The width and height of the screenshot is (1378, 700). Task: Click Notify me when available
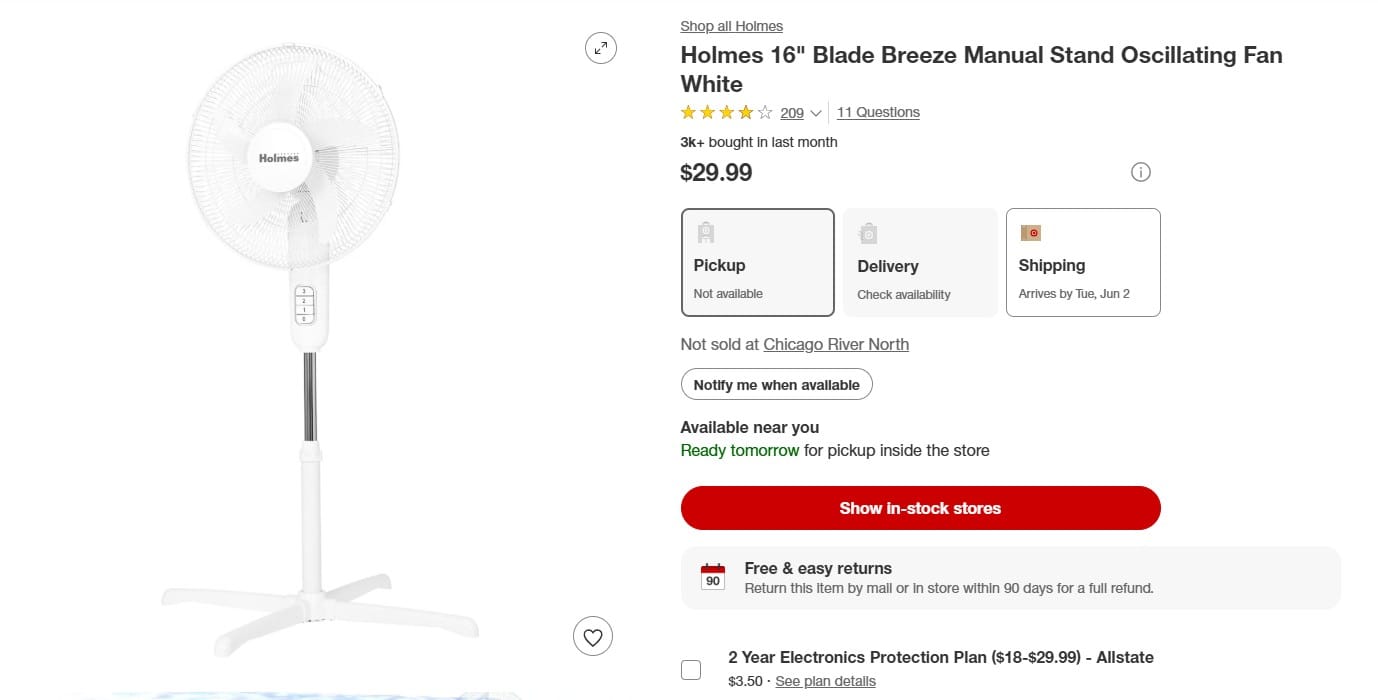(x=777, y=385)
